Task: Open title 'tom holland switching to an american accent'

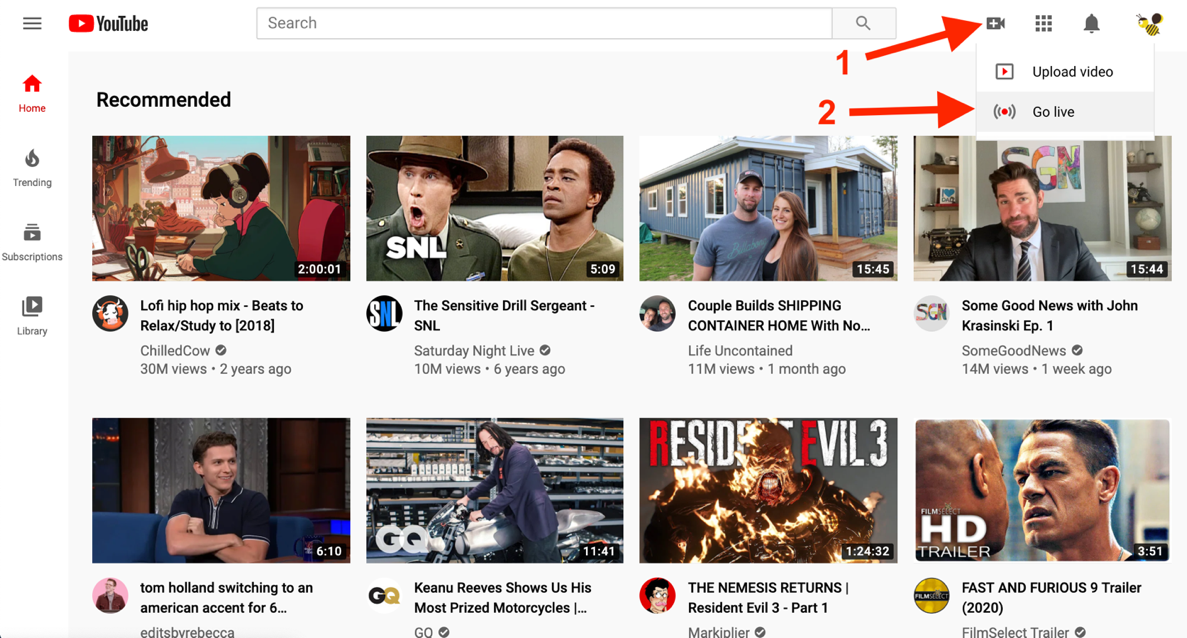Action: coord(226,598)
